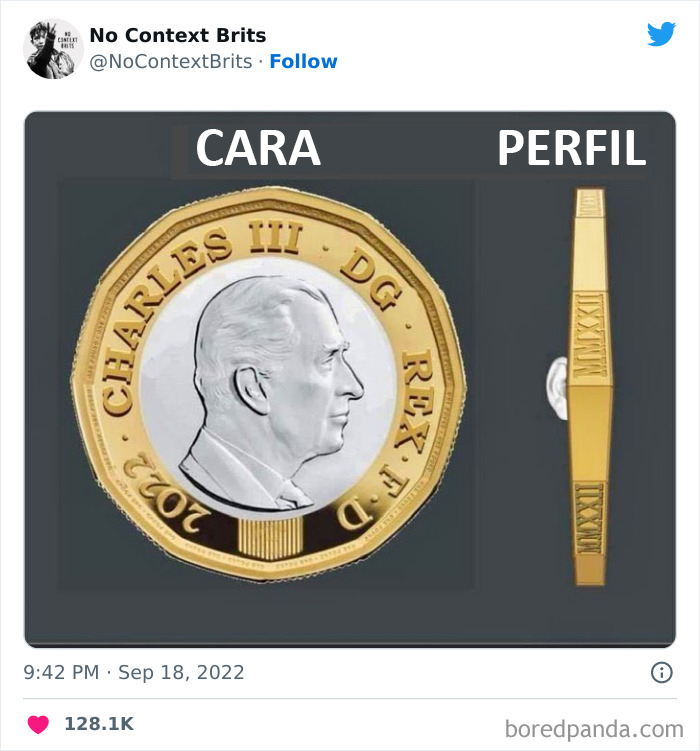700x751 pixels.
Task: Click the PERFIL label above the coin edge
Action: pos(571,149)
